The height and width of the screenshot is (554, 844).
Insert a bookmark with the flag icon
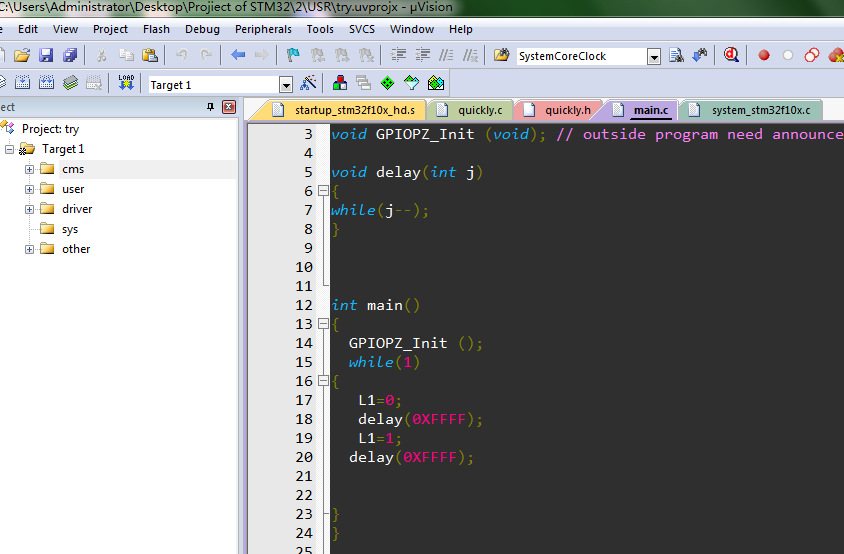pyautogui.click(x=293, y=55)
